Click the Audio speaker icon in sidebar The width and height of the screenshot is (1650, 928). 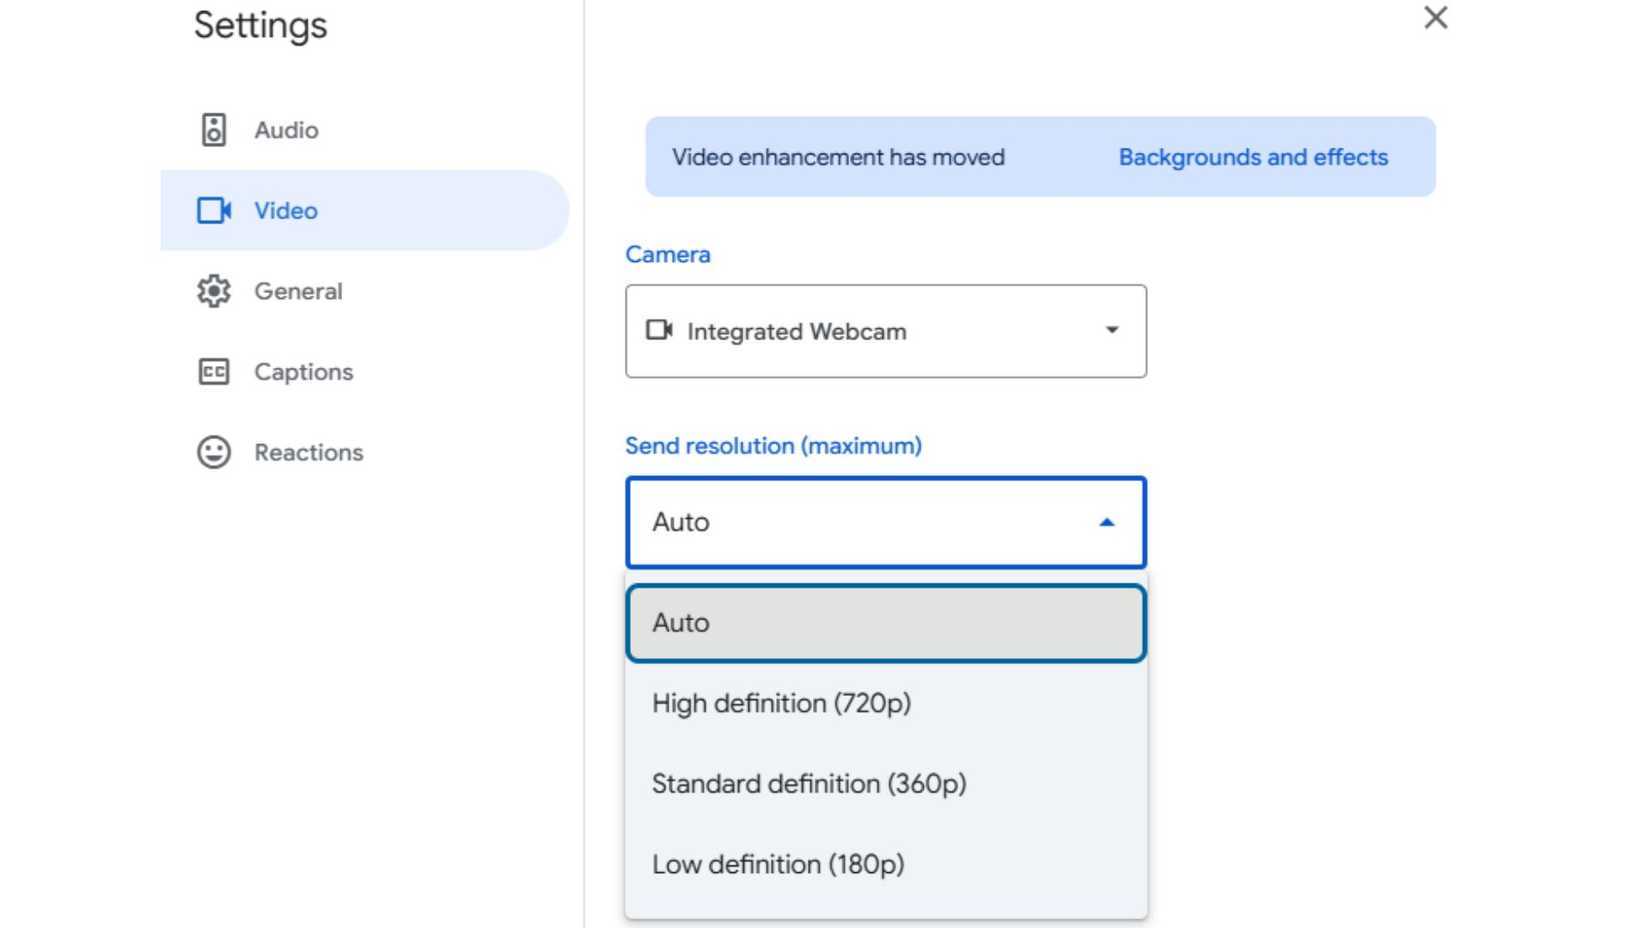point(213,130)
